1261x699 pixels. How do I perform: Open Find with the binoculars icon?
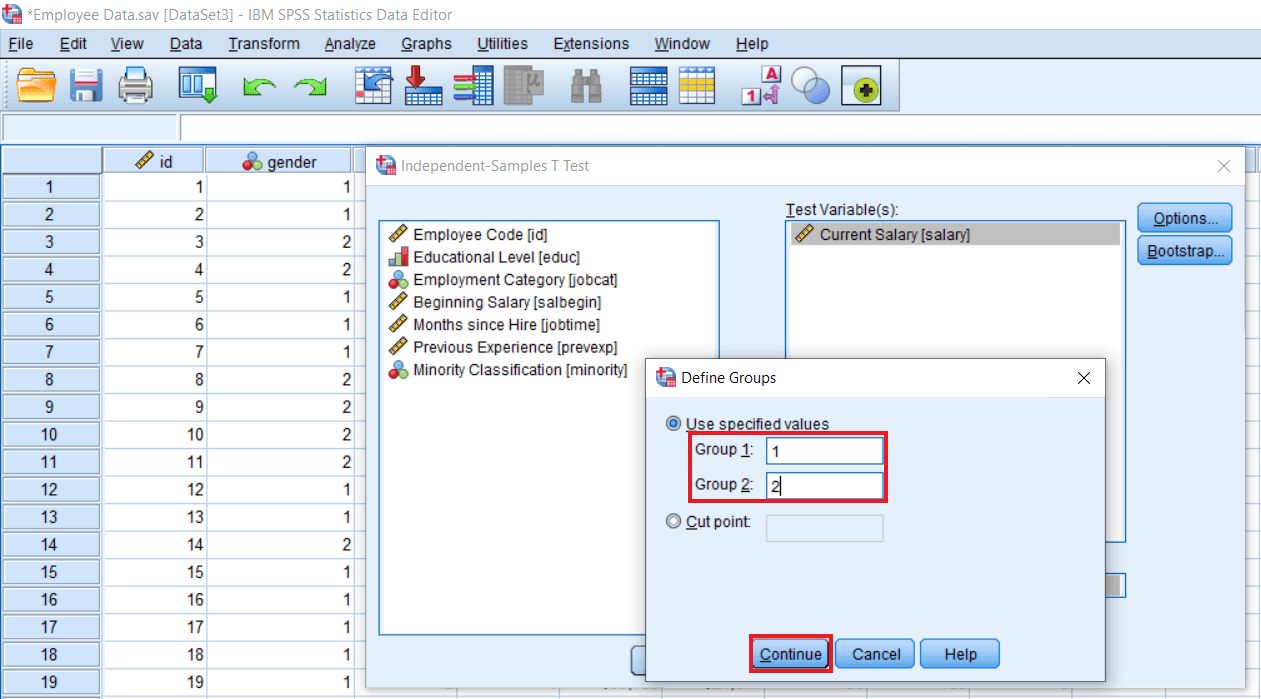point(586,87)
